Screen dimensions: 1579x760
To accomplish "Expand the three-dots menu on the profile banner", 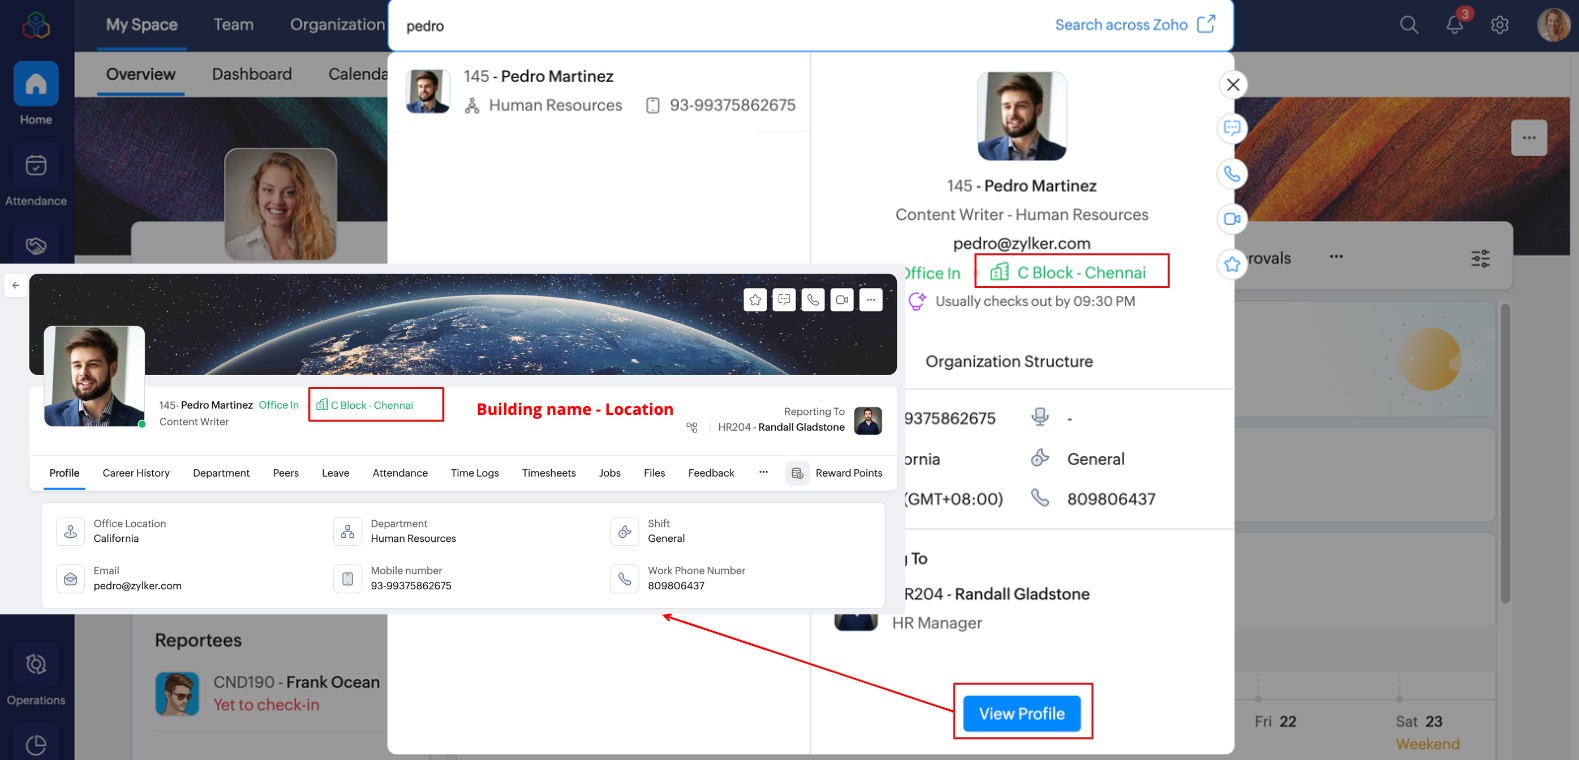I will (871, 299).
